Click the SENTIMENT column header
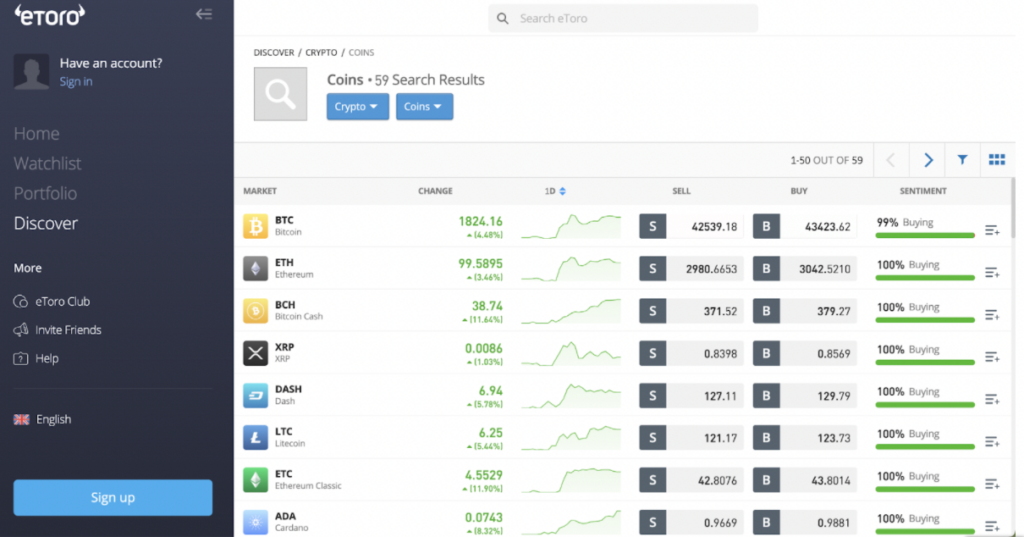 923,191
